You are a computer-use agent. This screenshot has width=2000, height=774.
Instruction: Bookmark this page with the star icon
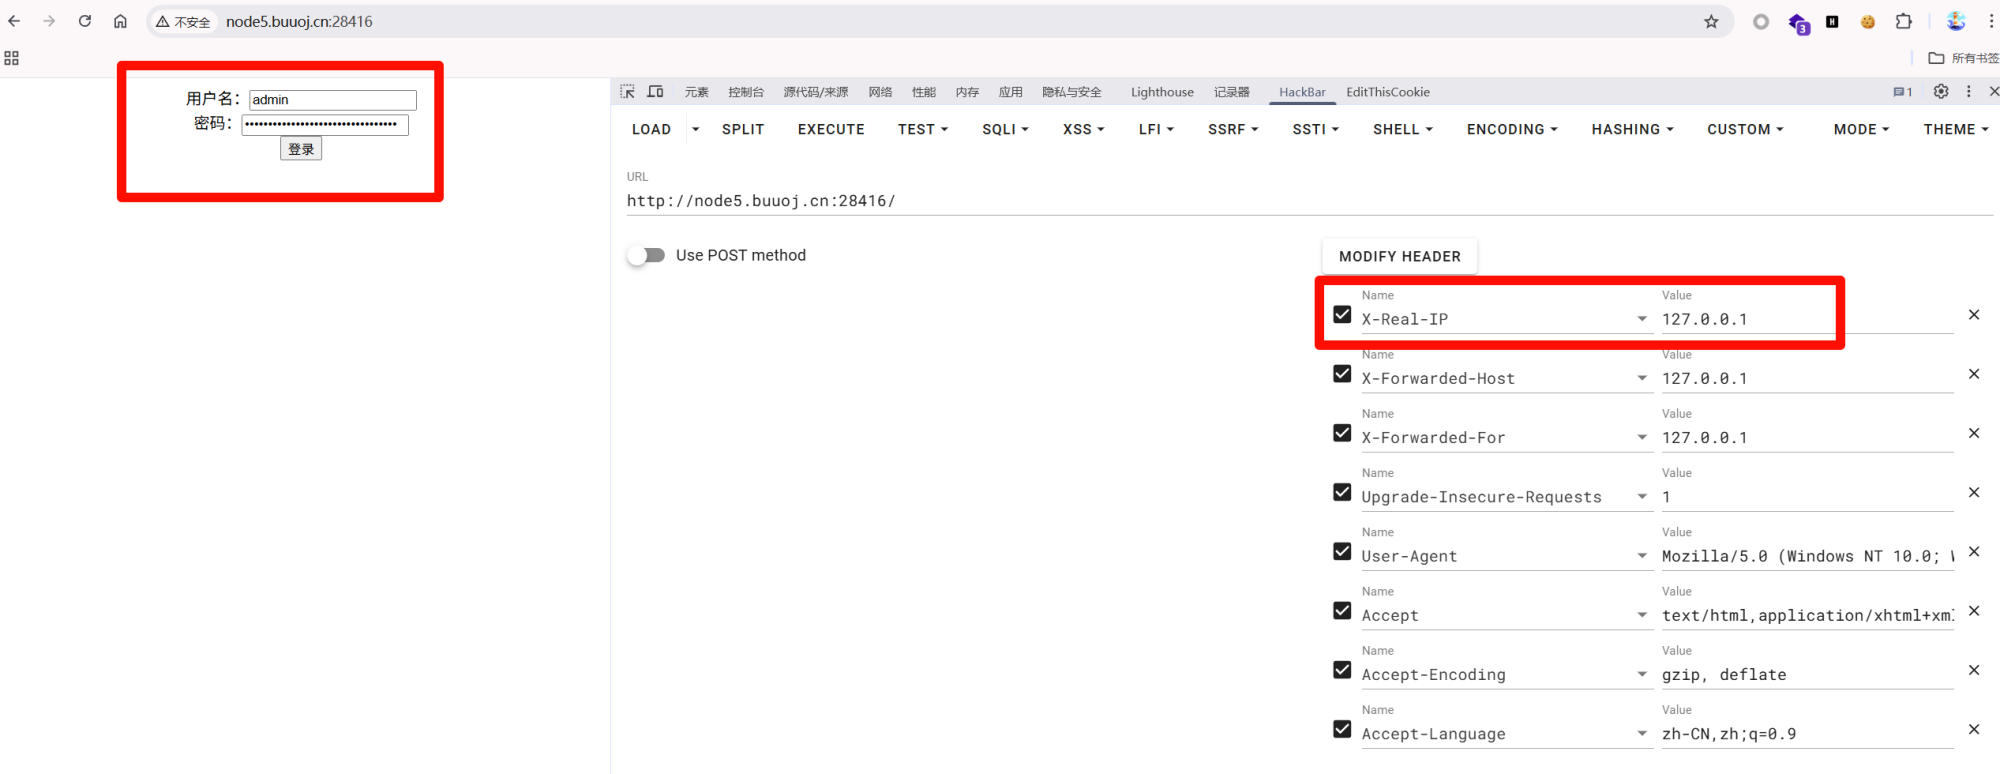pos(1711,21)
